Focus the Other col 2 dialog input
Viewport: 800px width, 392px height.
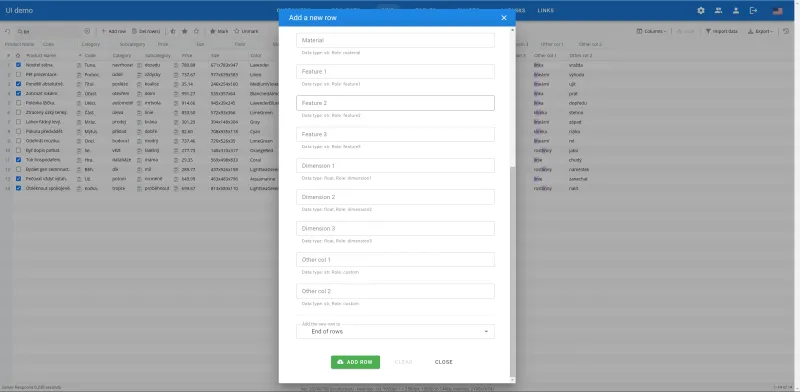pyautogui.click(x=395, y=291)
